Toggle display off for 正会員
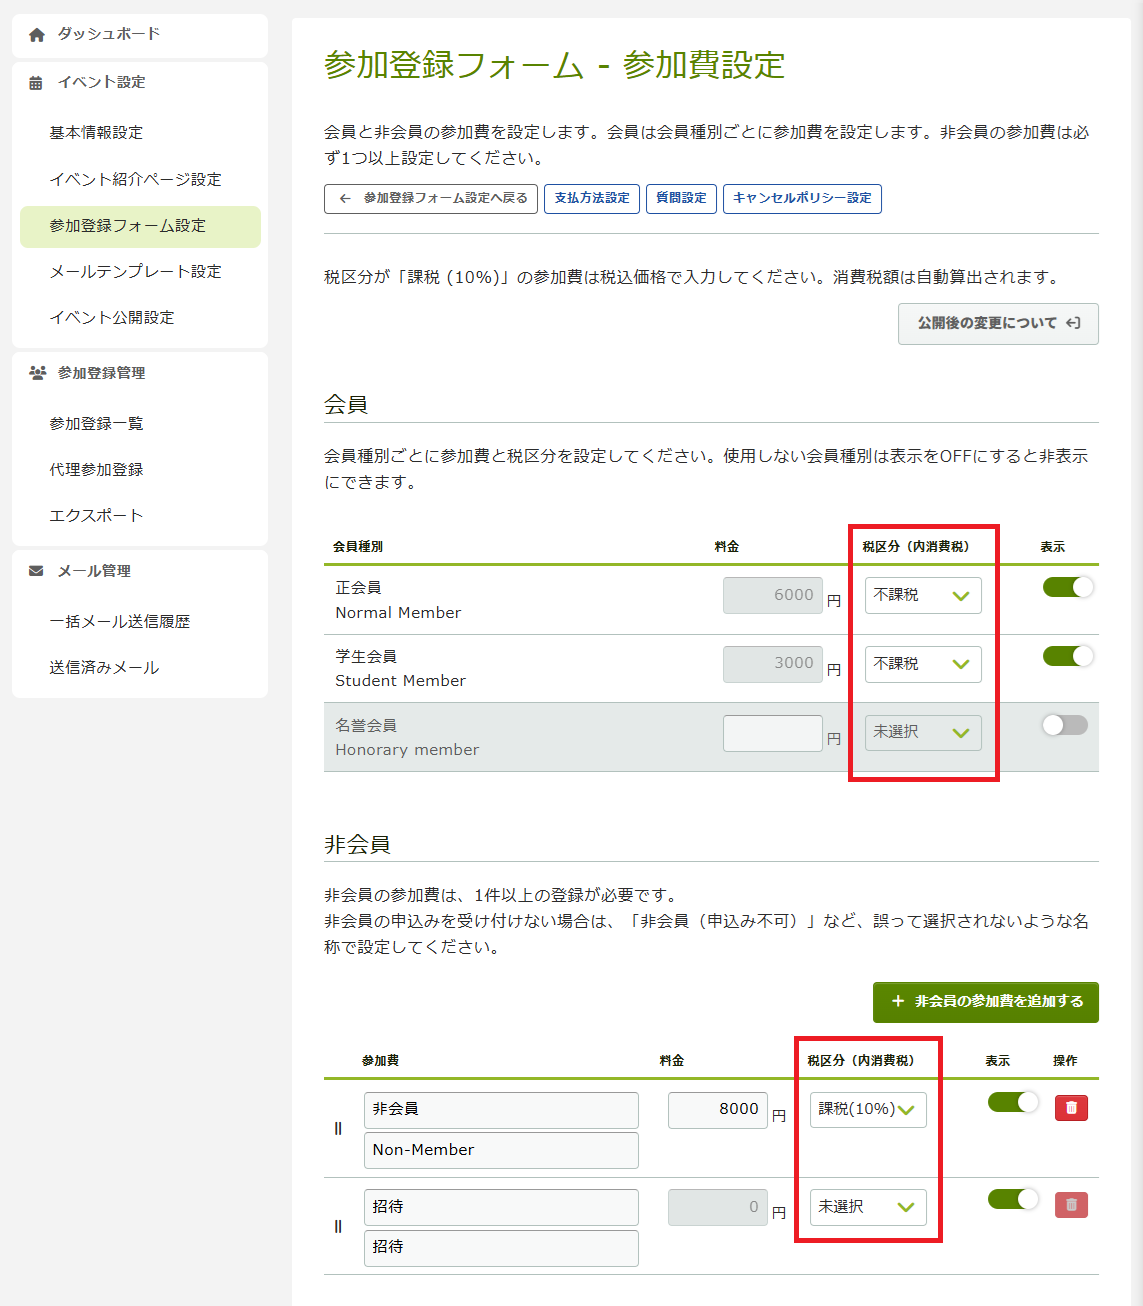 tap(1067, 587)
